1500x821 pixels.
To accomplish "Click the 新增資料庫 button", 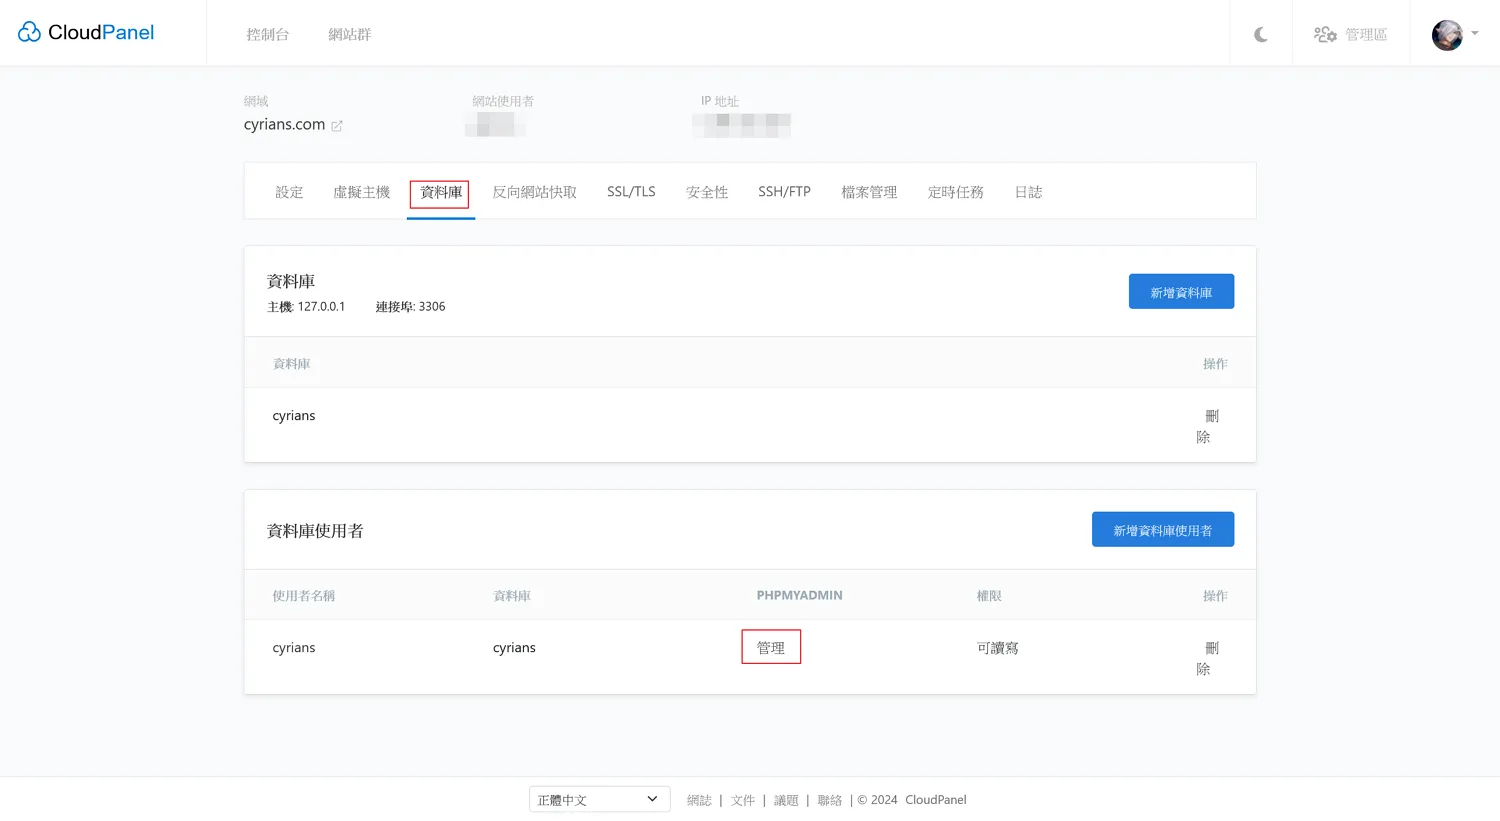I will click(1181, 292).
